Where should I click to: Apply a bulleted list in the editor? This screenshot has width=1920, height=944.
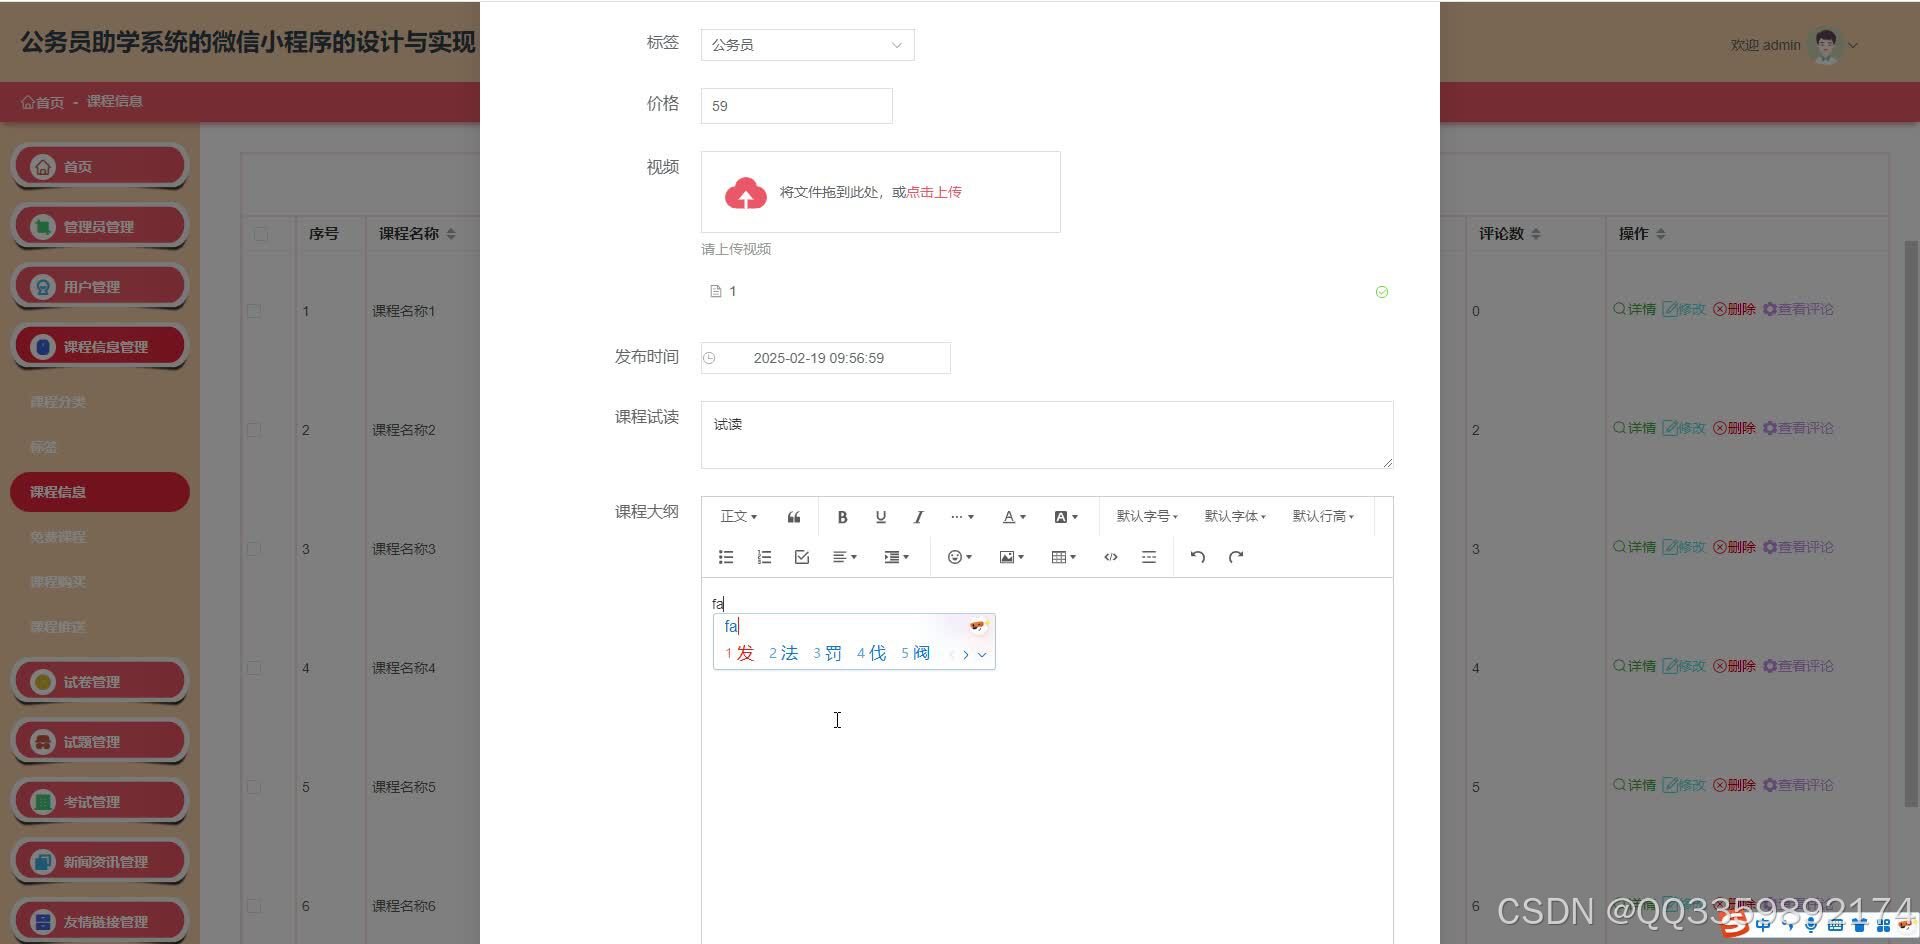[x=725, y=557]
